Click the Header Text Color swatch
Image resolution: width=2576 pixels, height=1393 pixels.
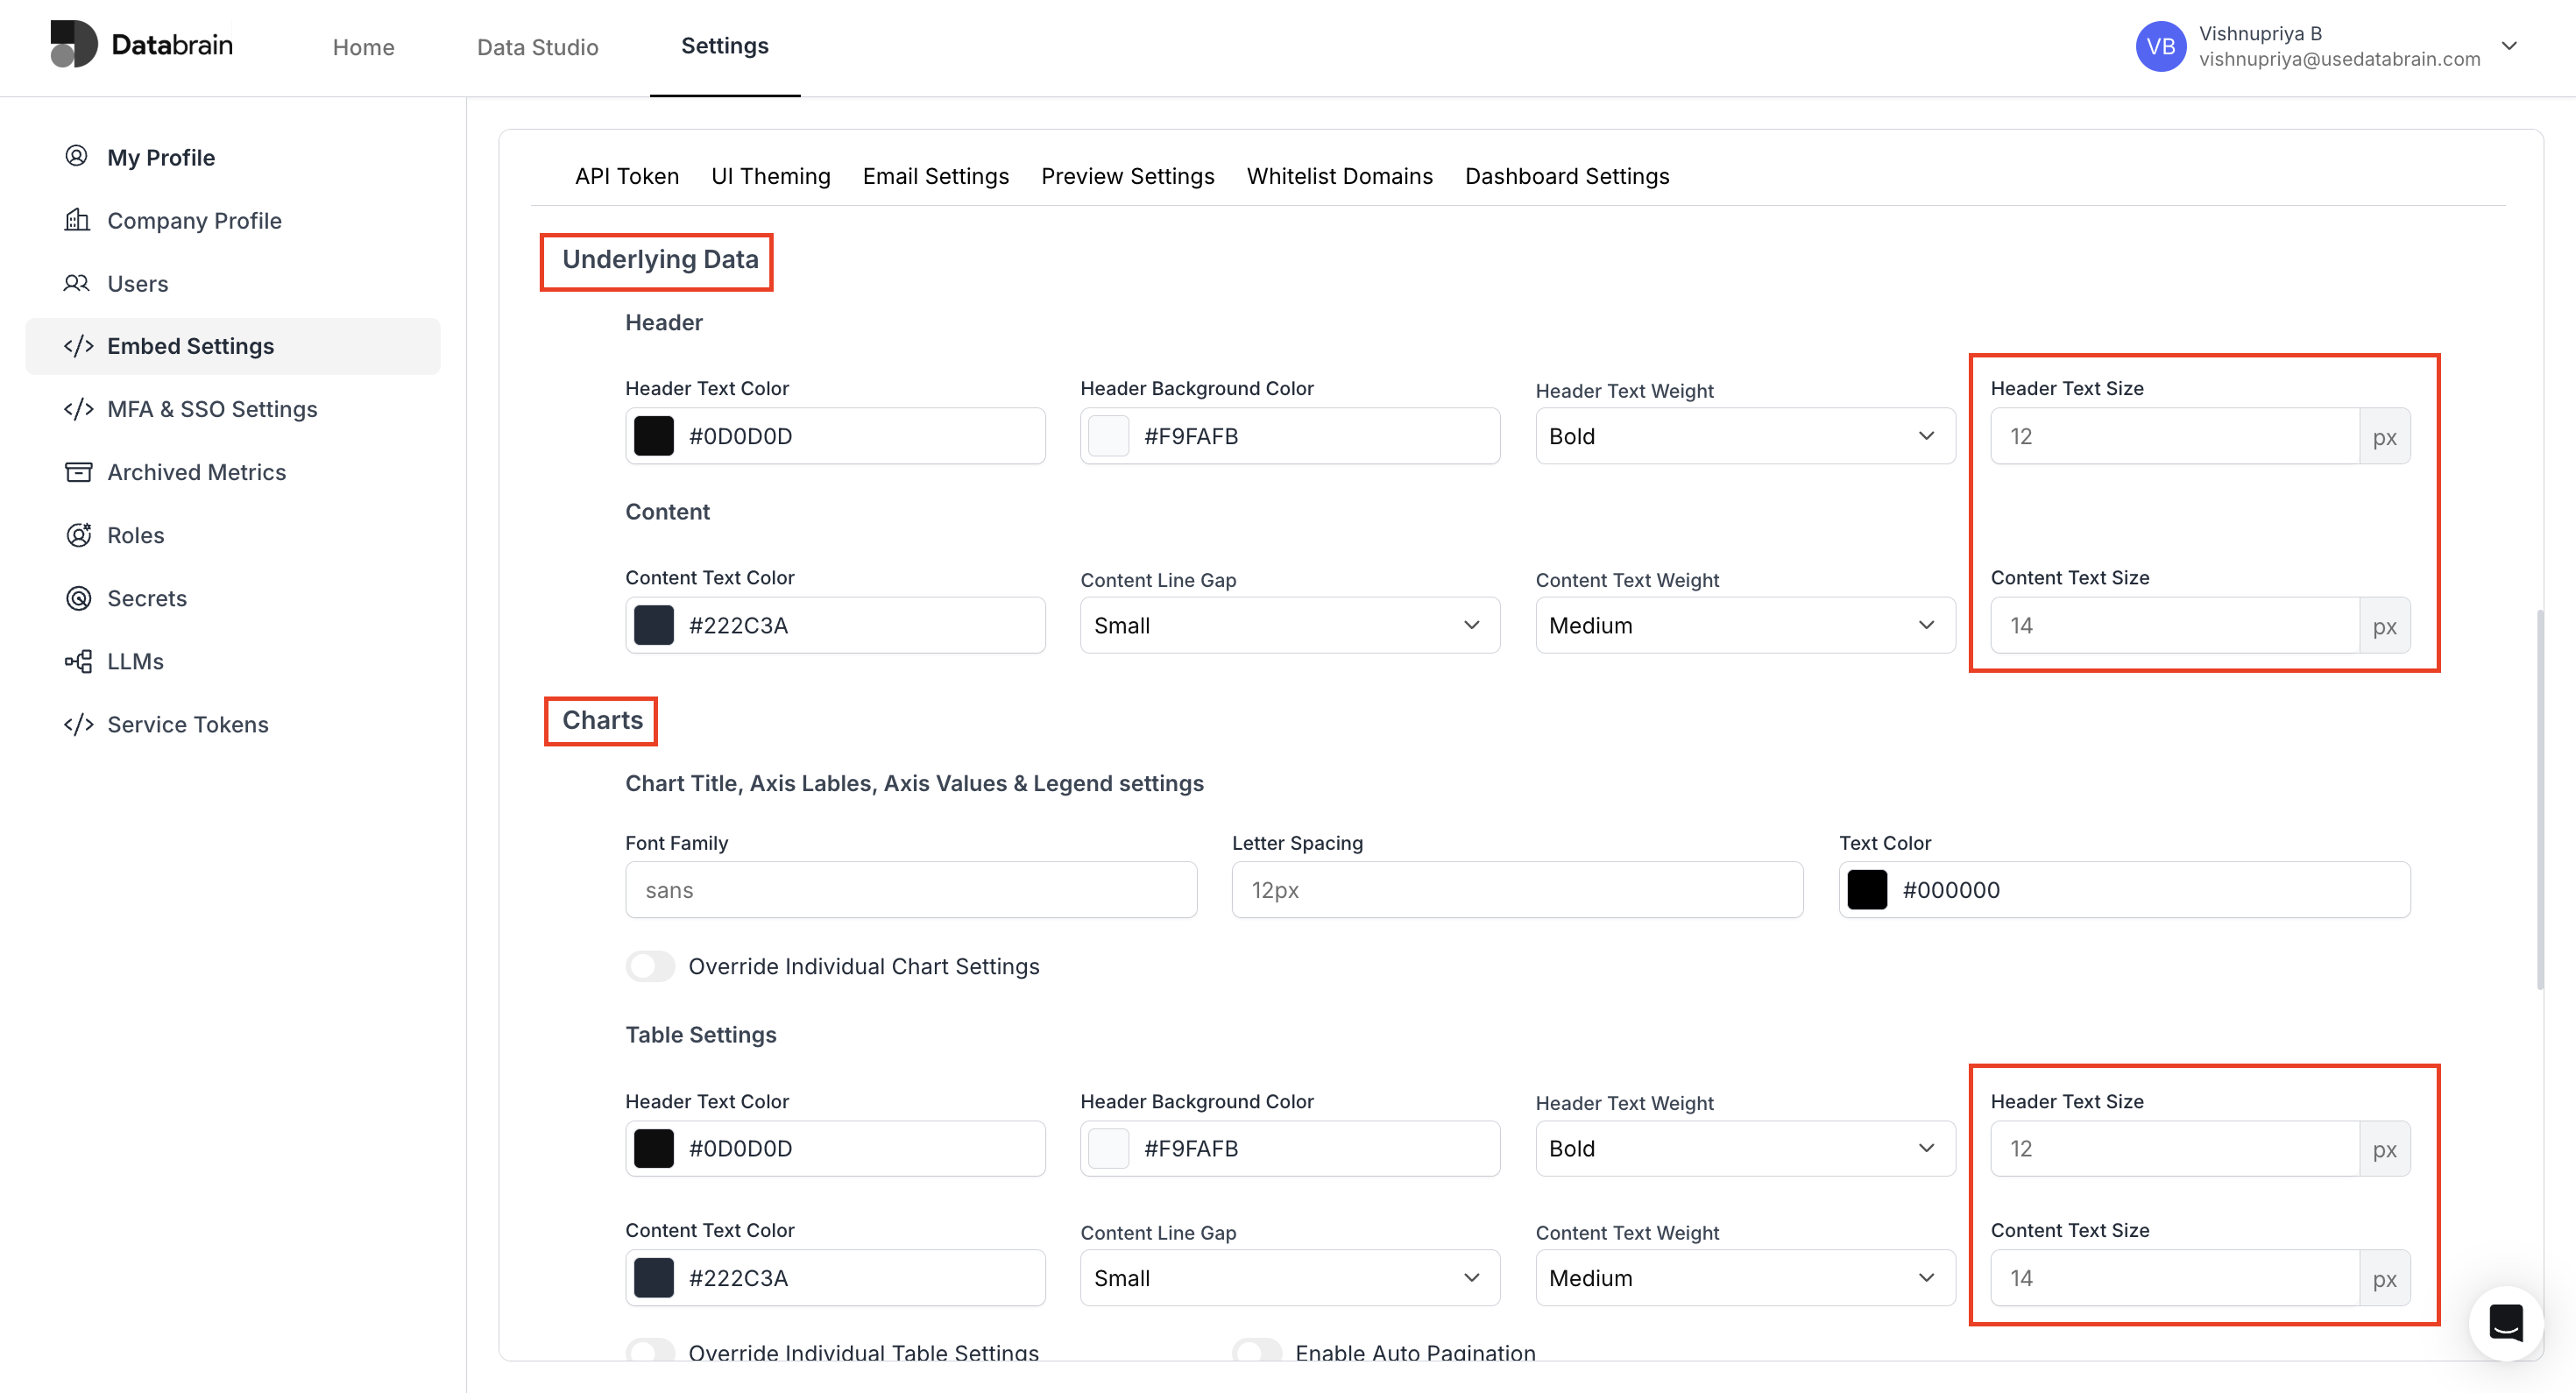coord(653,435)
